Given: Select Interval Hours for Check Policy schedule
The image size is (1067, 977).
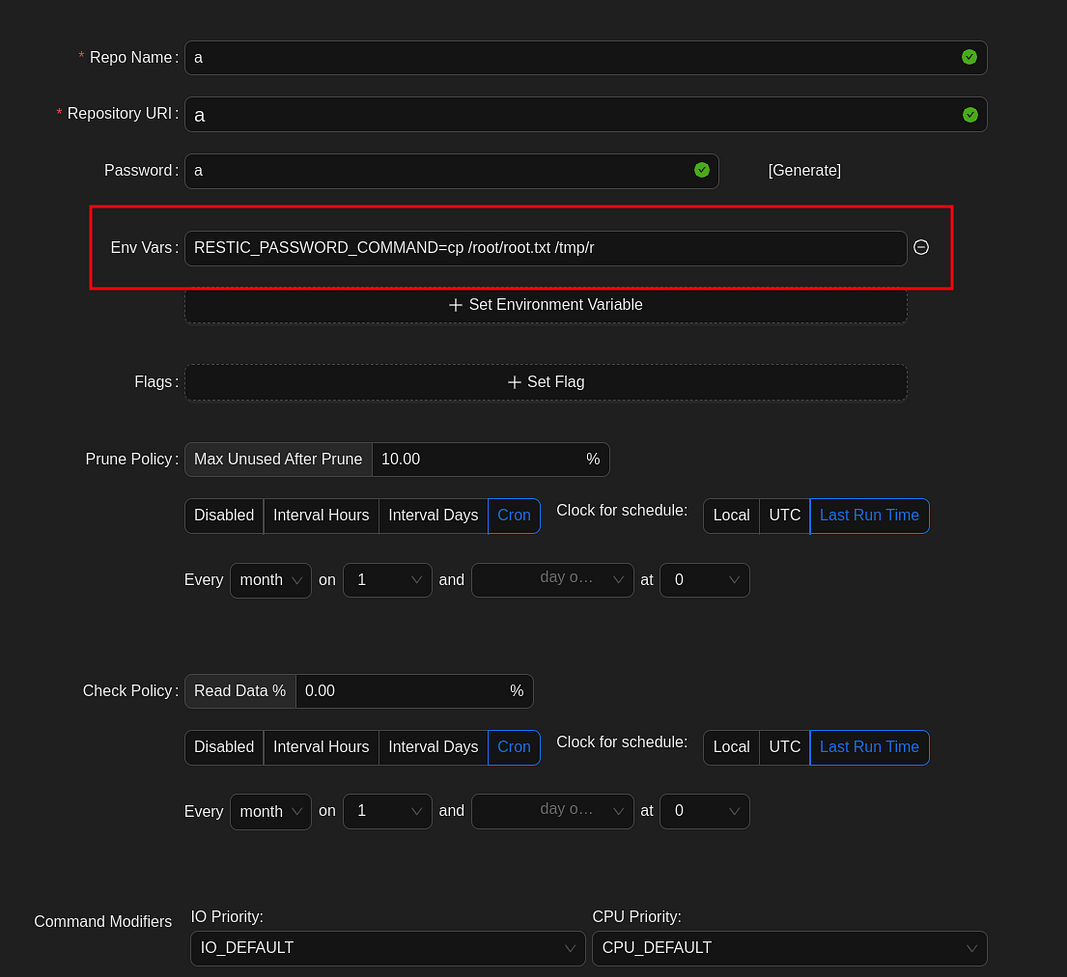Looking at the screenshot, I should point(321,747).
